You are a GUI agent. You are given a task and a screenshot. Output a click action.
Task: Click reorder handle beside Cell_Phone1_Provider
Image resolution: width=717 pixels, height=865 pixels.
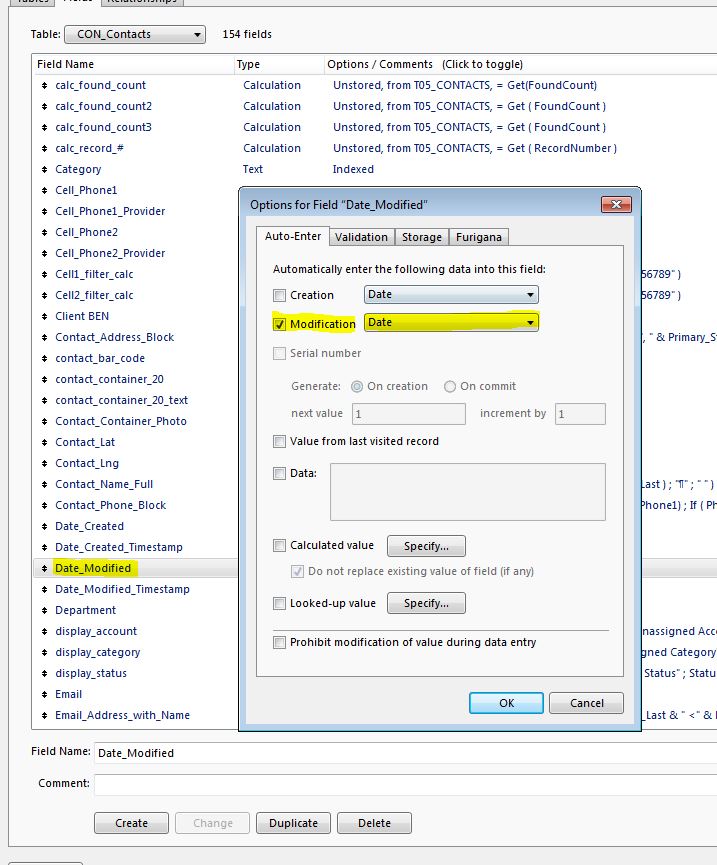click(x=44, y=211)
